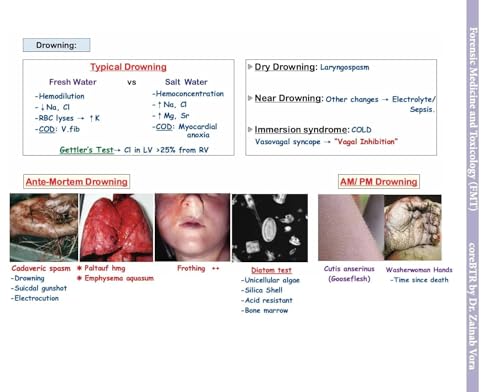The width and height of the screenshot is (500, 392).
Task: Click '↑ Mg, Sr' line
Action: pos(171,116)
